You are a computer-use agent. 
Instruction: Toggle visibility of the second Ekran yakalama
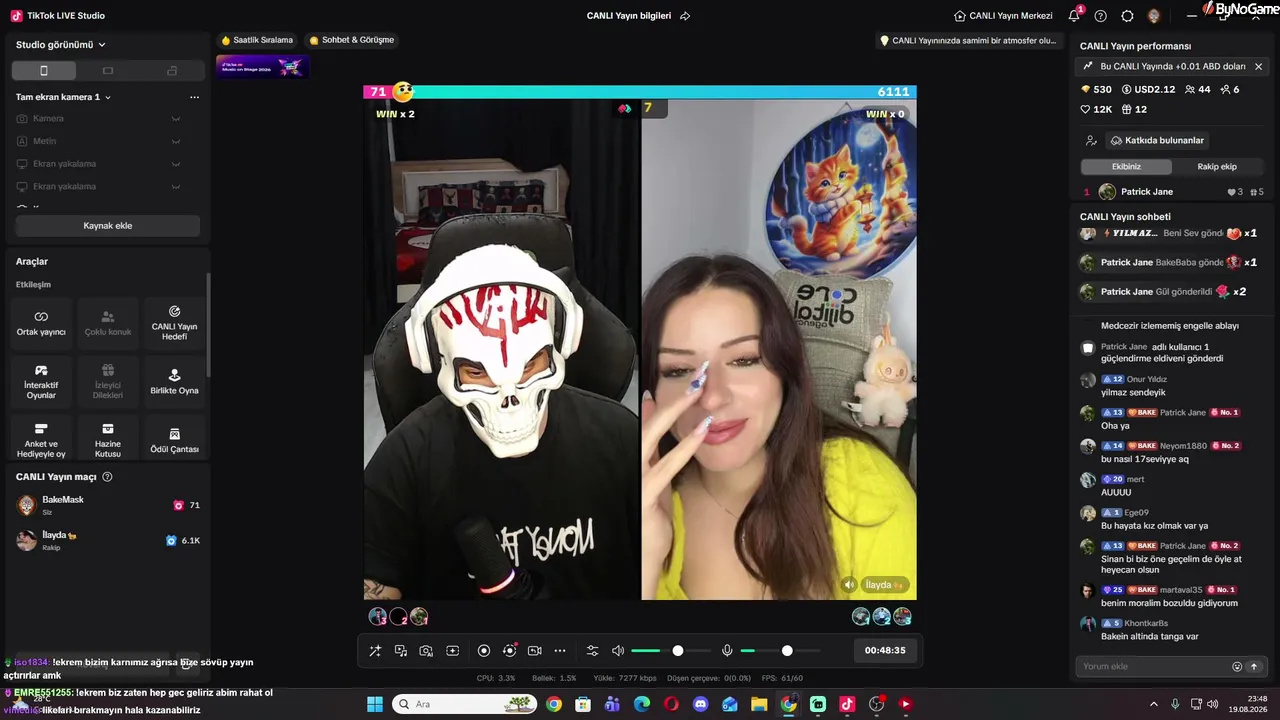tap(176, 186)
